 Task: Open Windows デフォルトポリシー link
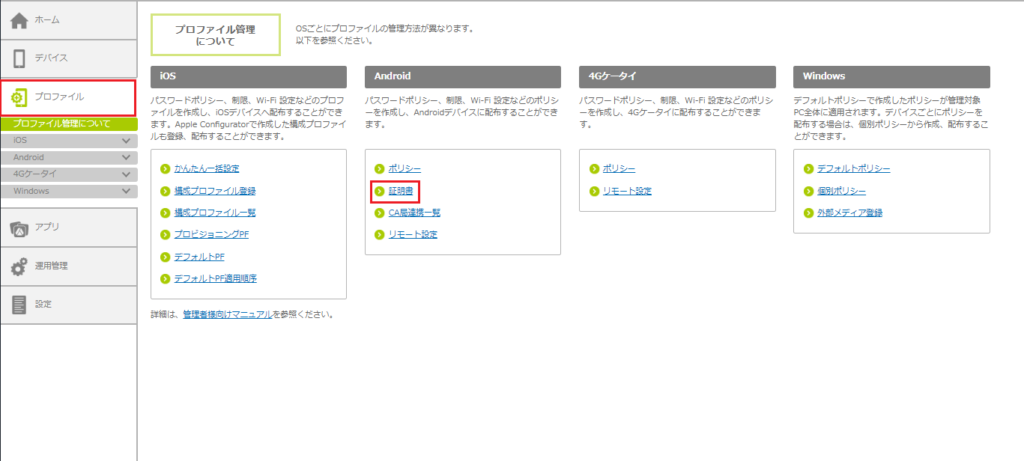[x=853, y=168]
